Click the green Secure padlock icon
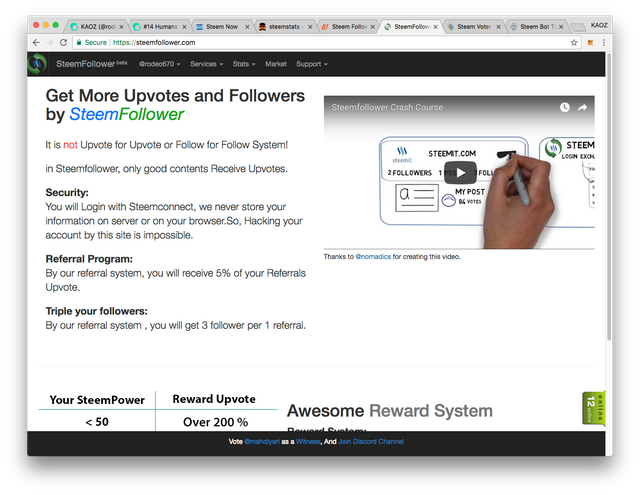Viewport: 640px width, 495px height. pos(79,42)
